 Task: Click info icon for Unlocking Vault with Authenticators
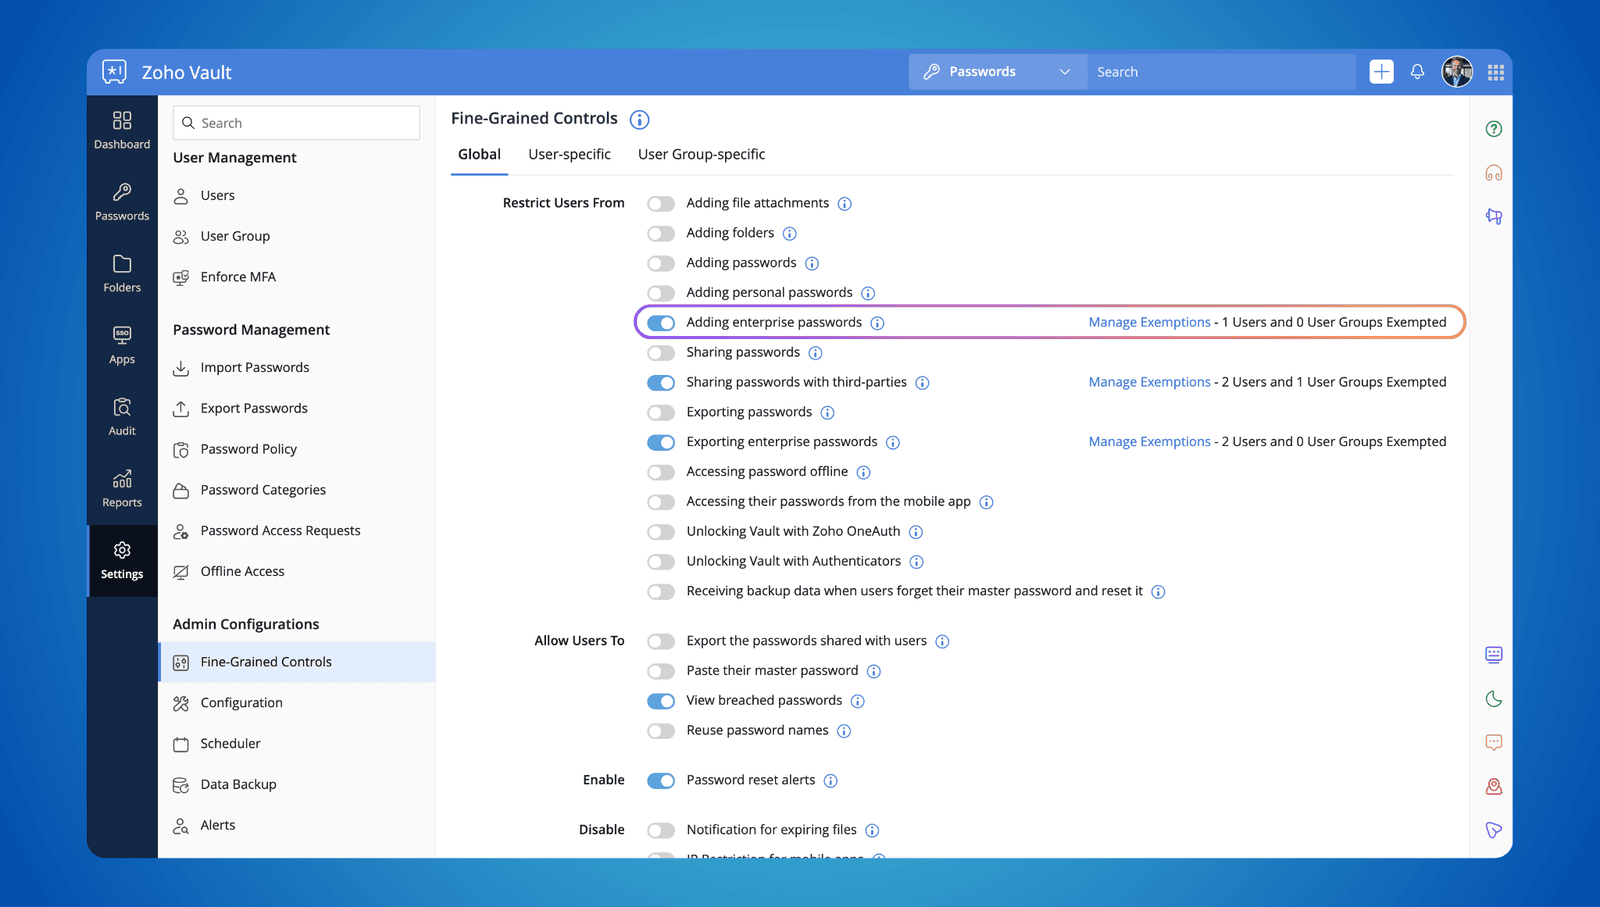coord(917,562)
